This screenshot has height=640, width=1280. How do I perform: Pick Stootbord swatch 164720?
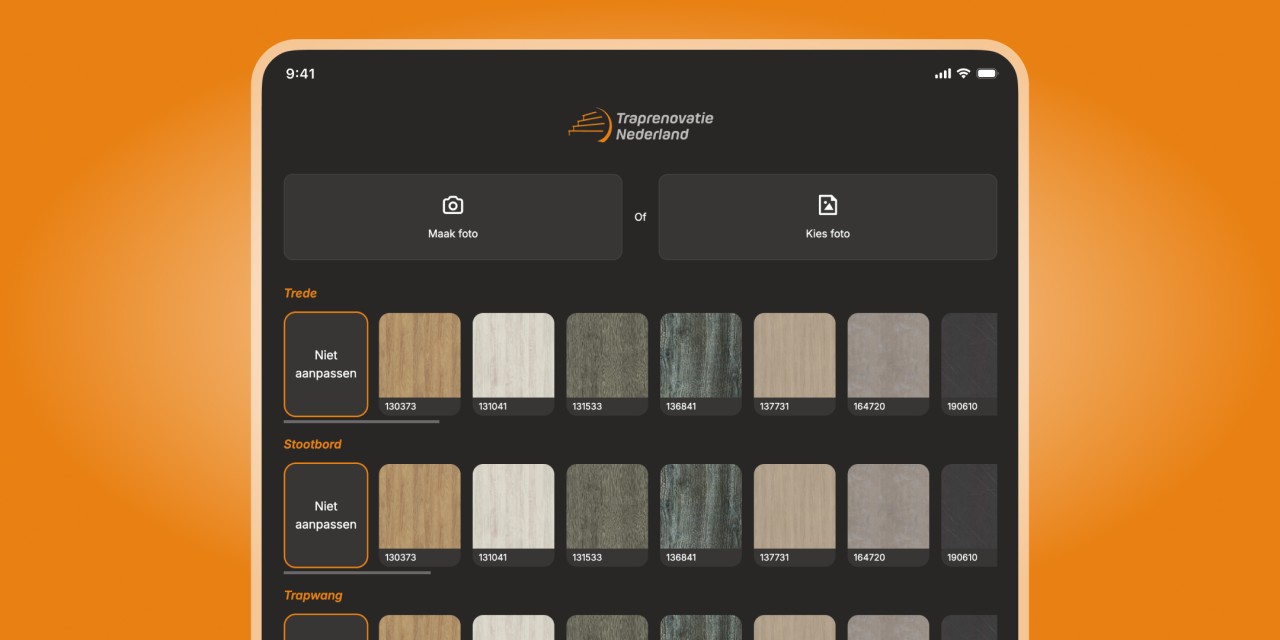tap(889, 515)
